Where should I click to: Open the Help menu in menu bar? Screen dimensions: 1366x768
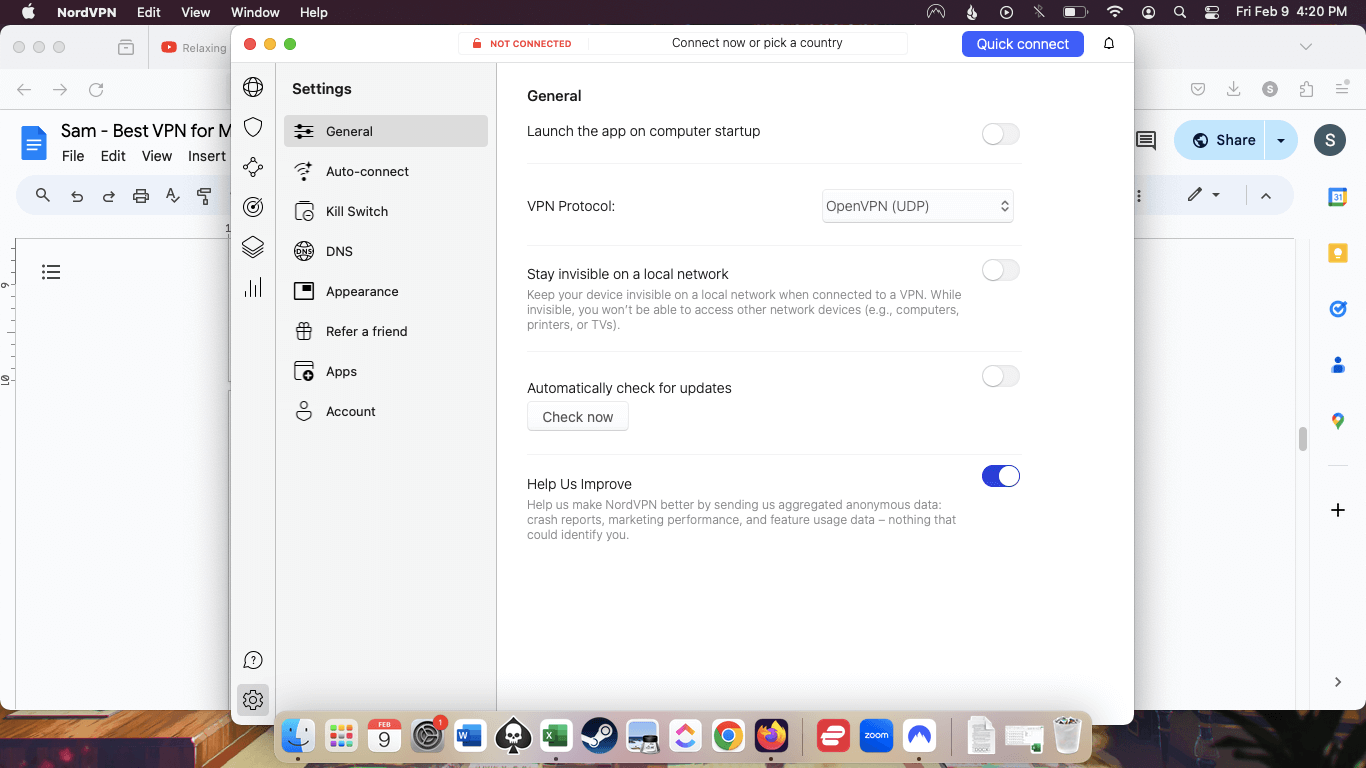pos(314,12)
